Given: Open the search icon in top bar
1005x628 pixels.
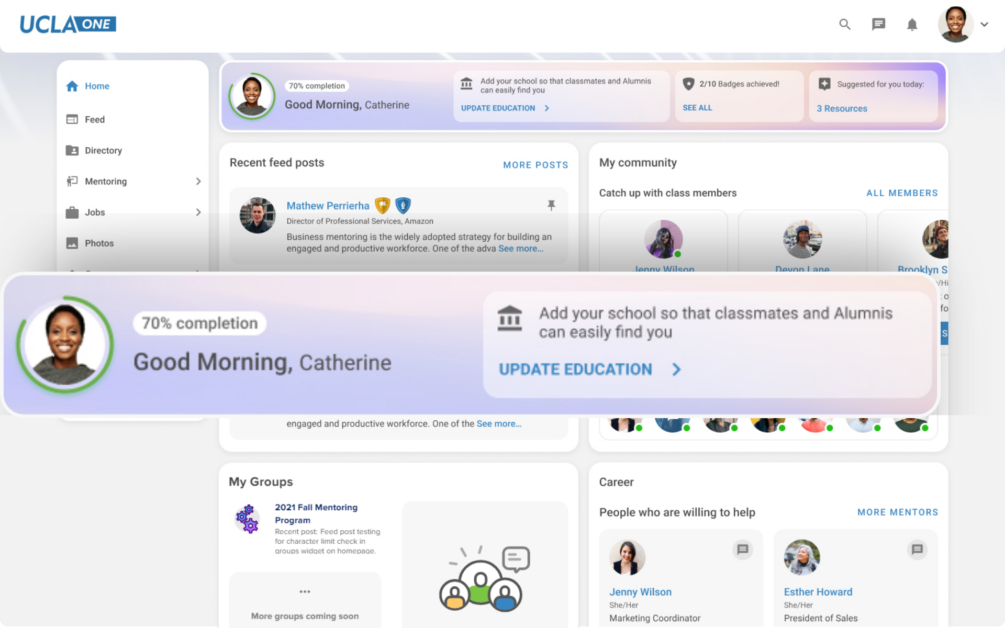Looking at the screenshot, I should [x=844, y=24].
